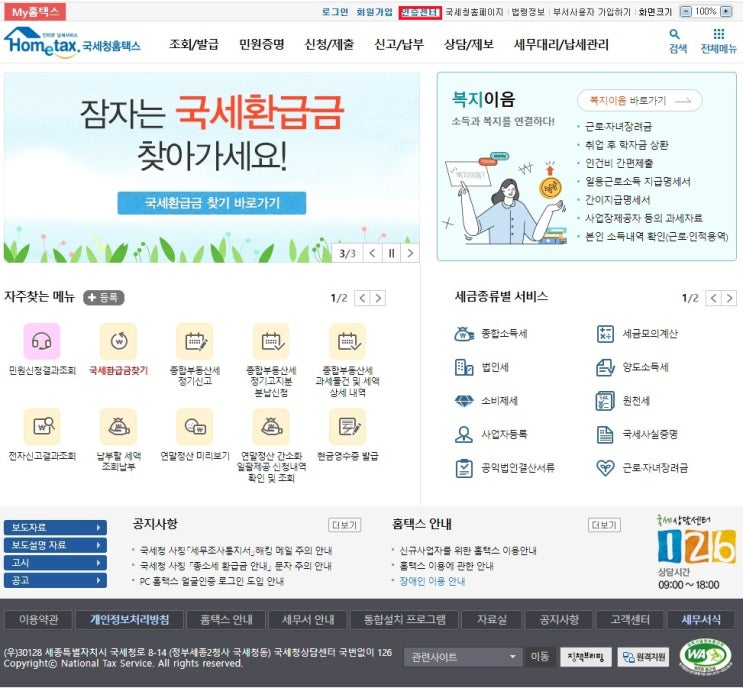Open 연말정산 간소화 일괄제공 신청내역 icon
The image size is (743, 688).
tap(271, 426)
